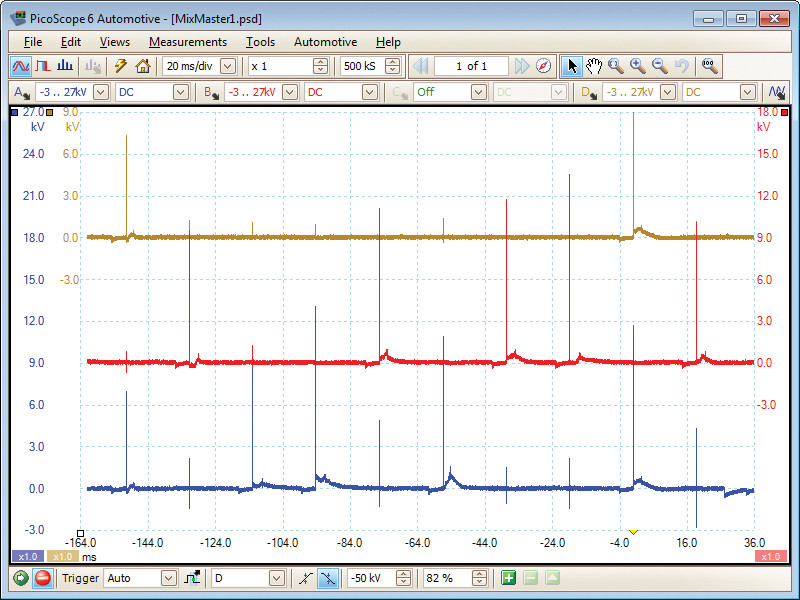Viewport: 800px width, 600px height.
Task: Open Channel D DC coupling dropdown
Action: coord(747,92)
